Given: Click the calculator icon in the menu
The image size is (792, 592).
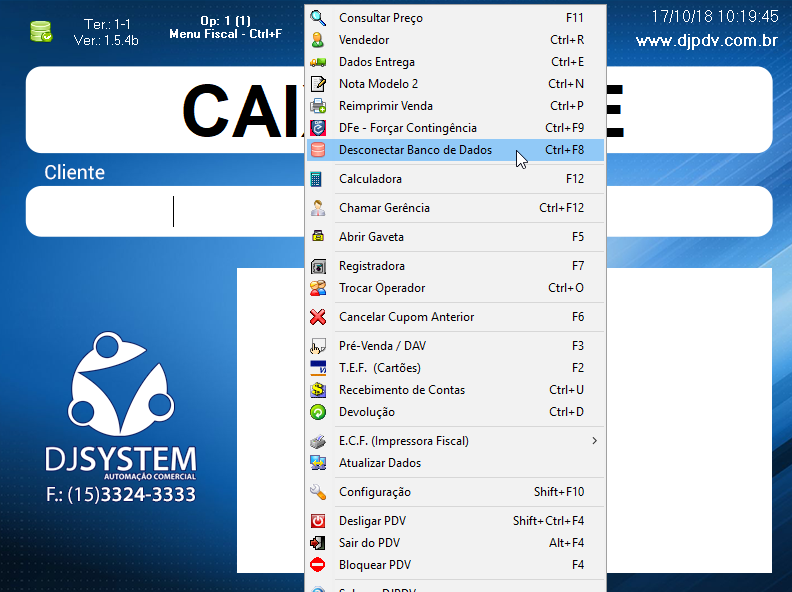Looking at the screenshot, I should pyautogui.click(x=318, y=179).
